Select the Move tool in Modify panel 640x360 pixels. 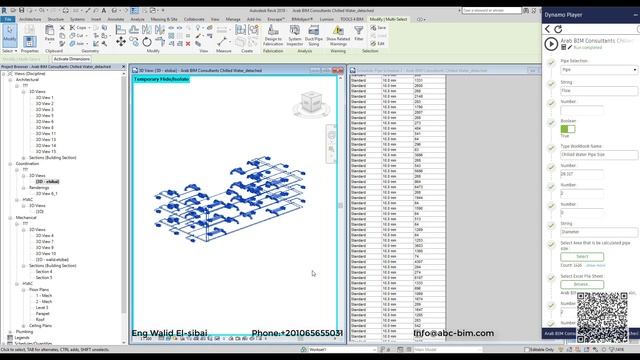click(x=121, y=42)
